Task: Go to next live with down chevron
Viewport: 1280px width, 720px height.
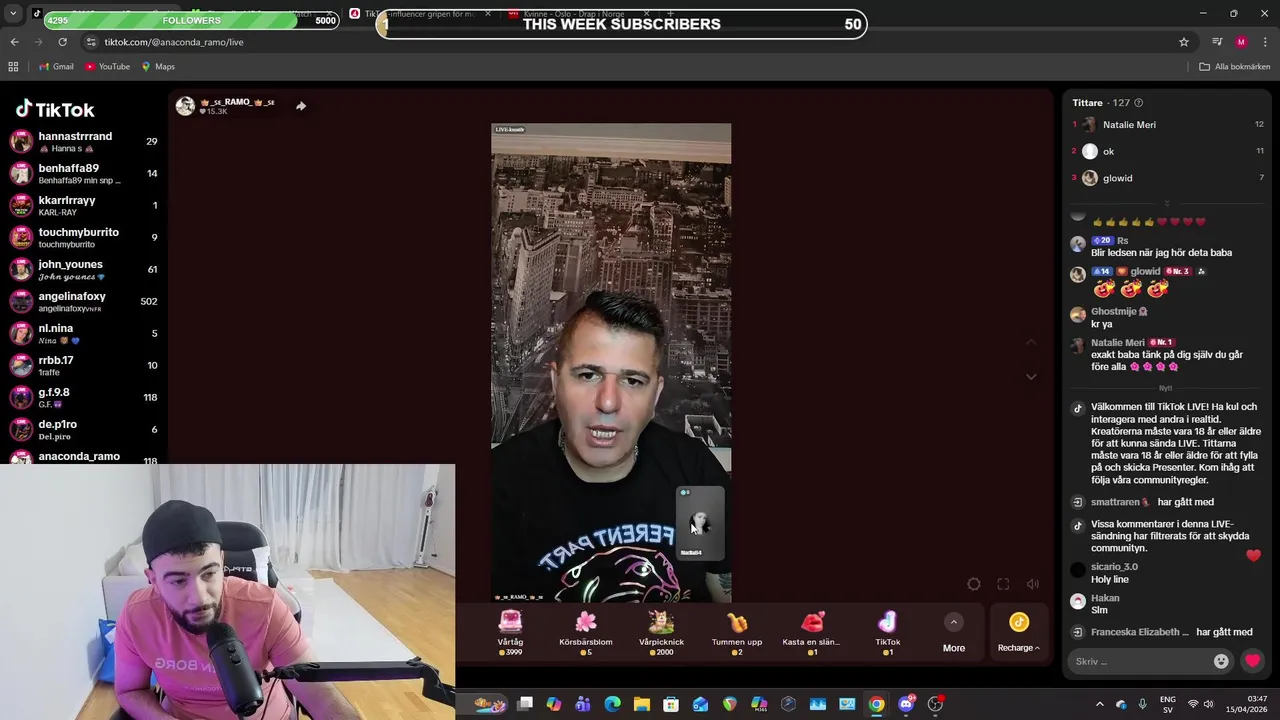Action: click(1031, 376)
